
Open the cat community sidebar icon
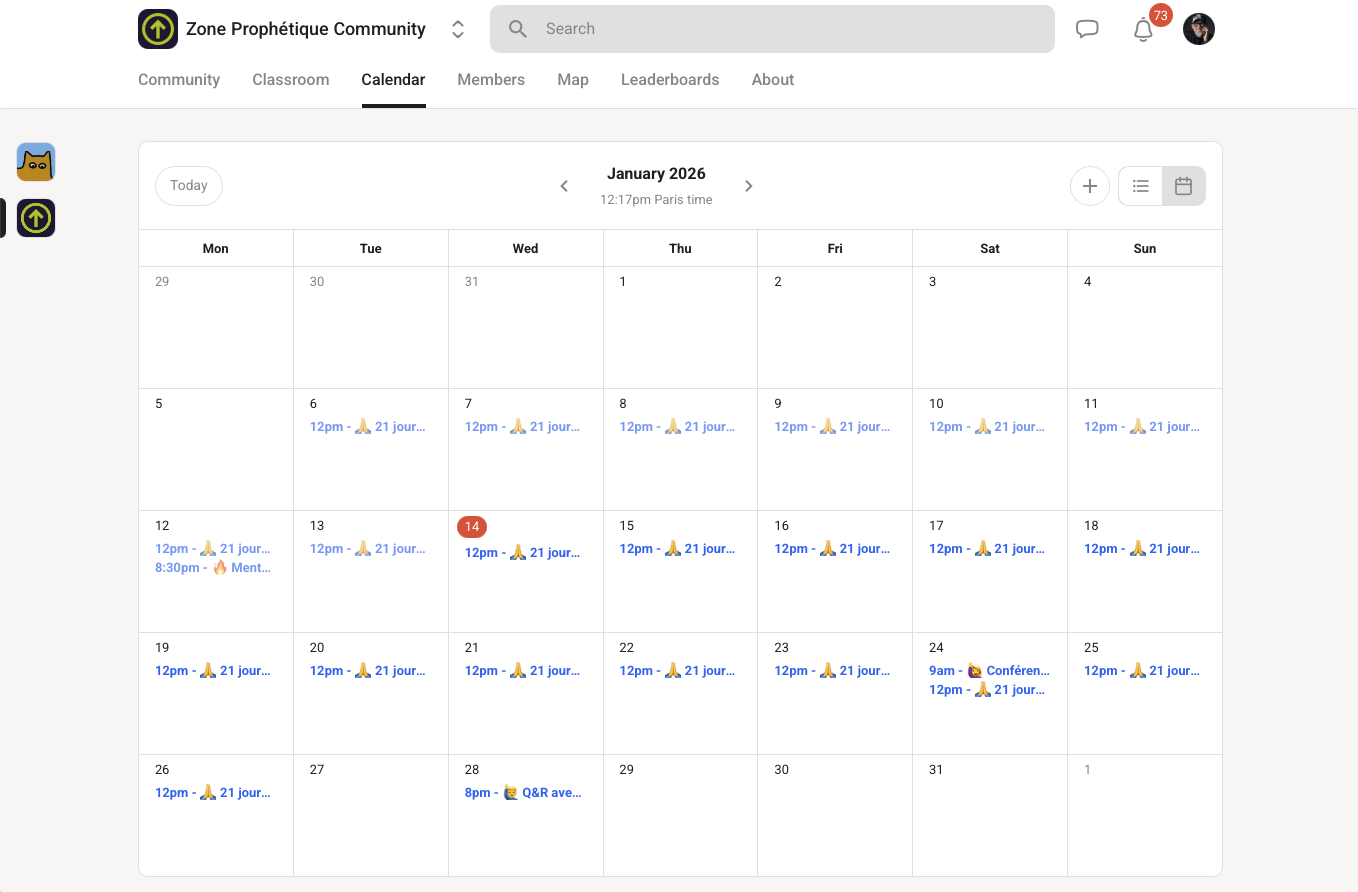point(36,162)
